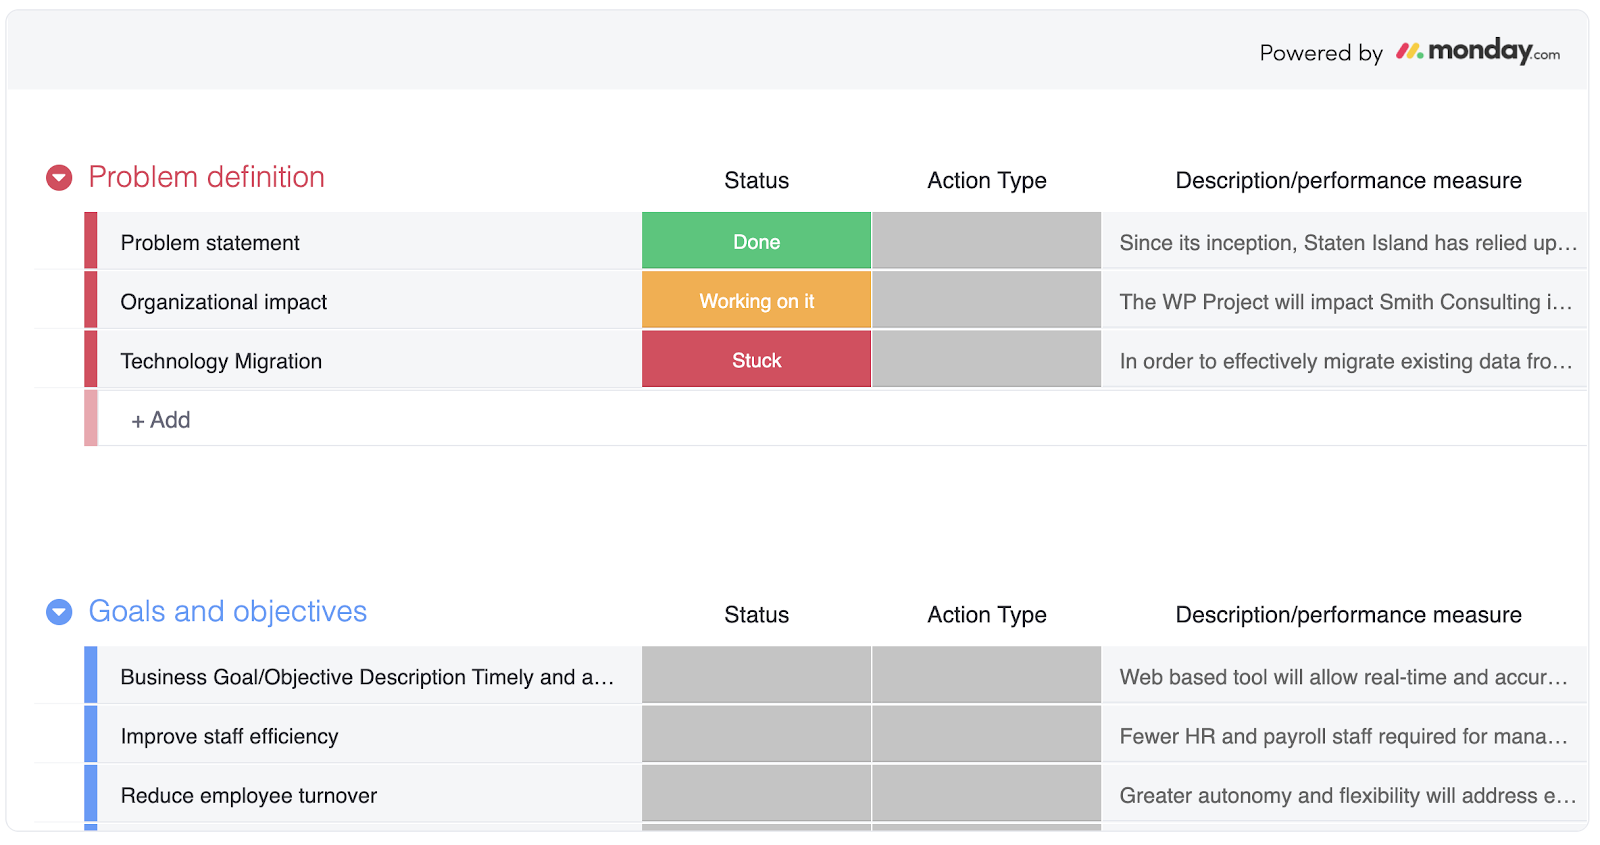This screenshot has width=1600, height=845.
Task: Open Action Type cell for Reduce employee turnover
Action: click(986, 793)
